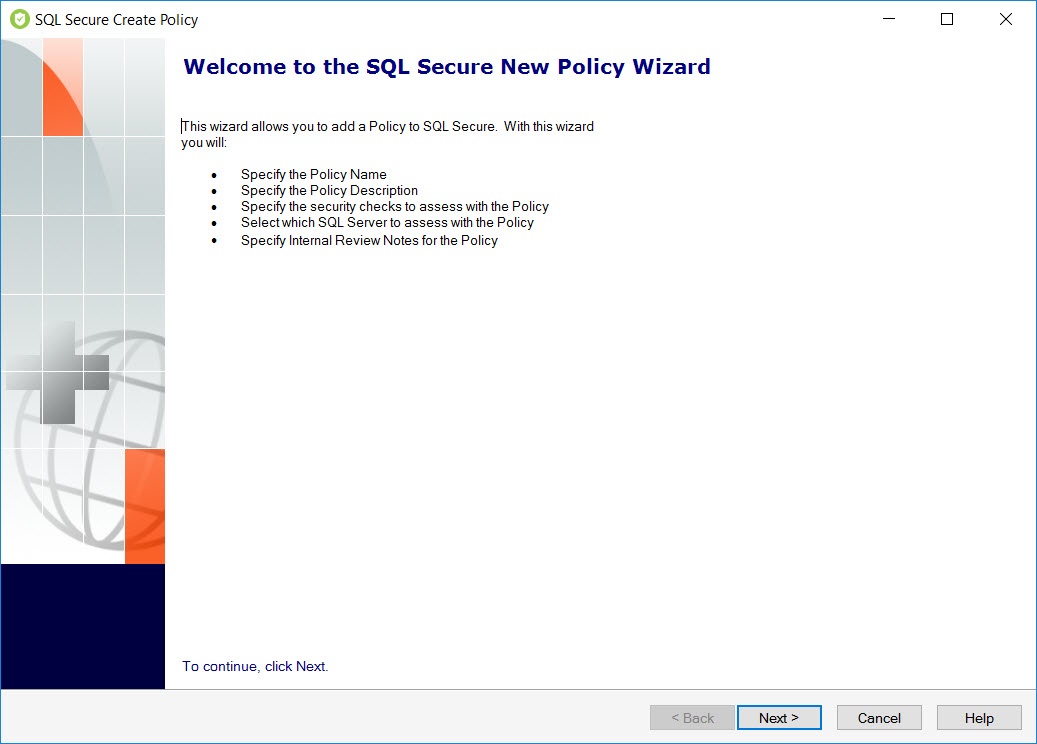Click the Next button to continue
The width and height of the screenshot is (1037, 744).
click(779, 718)
